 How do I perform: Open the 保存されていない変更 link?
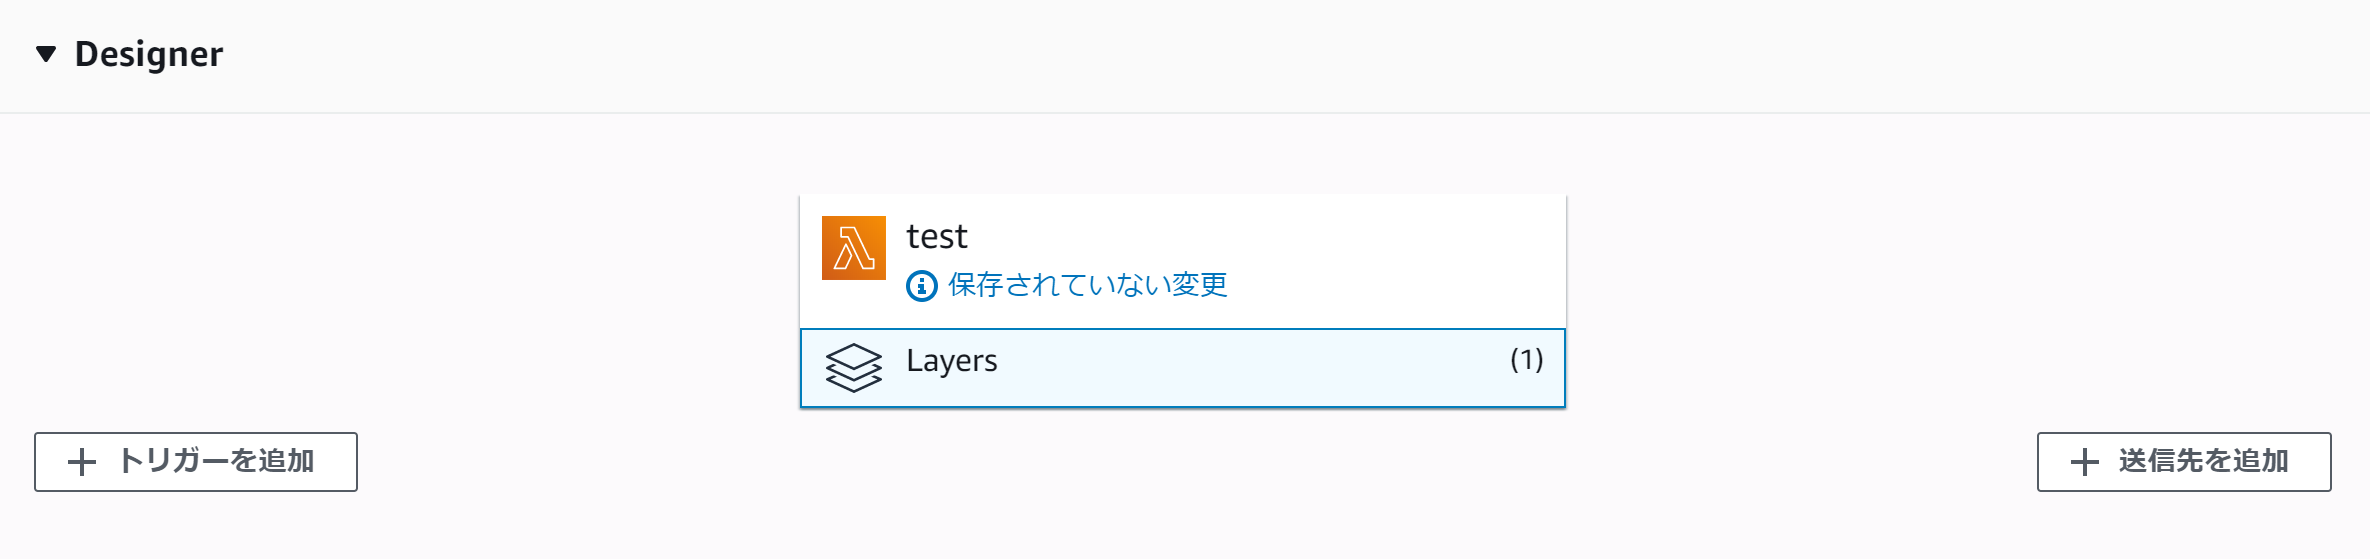pyautogui.click(x=1088, y=285)
